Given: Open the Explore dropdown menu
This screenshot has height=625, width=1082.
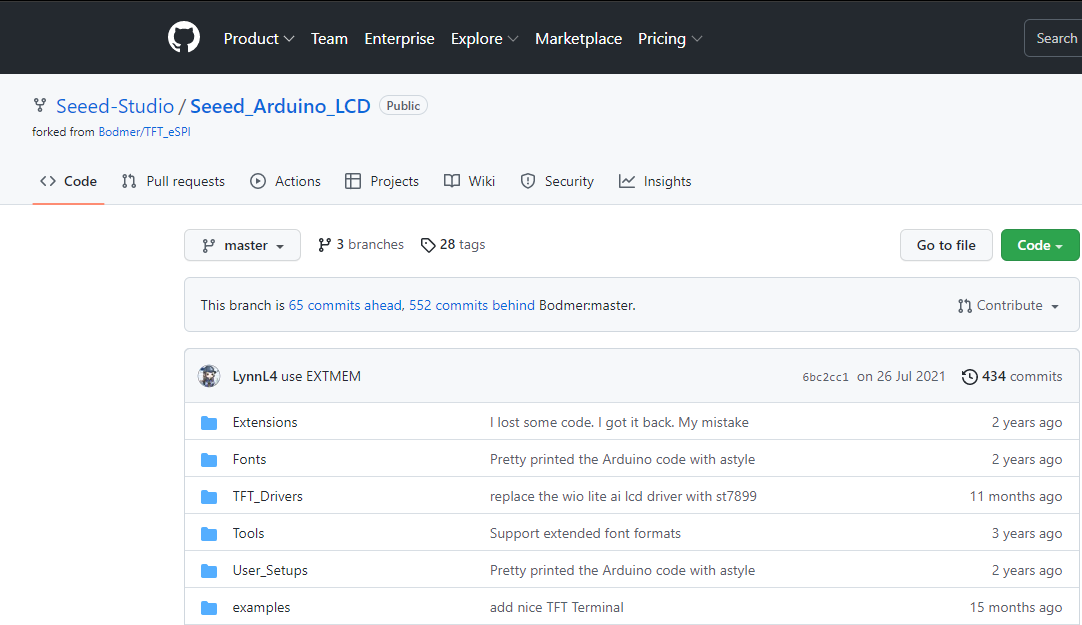Looking at the screenshot, I should (x=484, y=39).
